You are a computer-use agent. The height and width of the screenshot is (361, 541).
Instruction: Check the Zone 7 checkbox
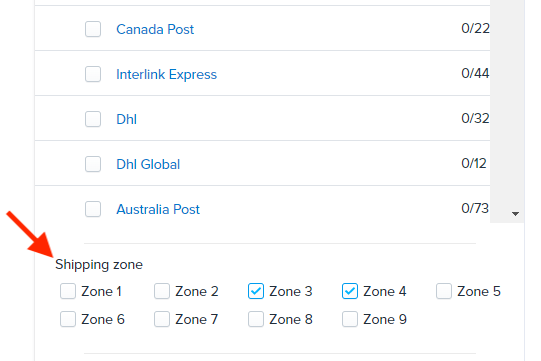point(162,319)
